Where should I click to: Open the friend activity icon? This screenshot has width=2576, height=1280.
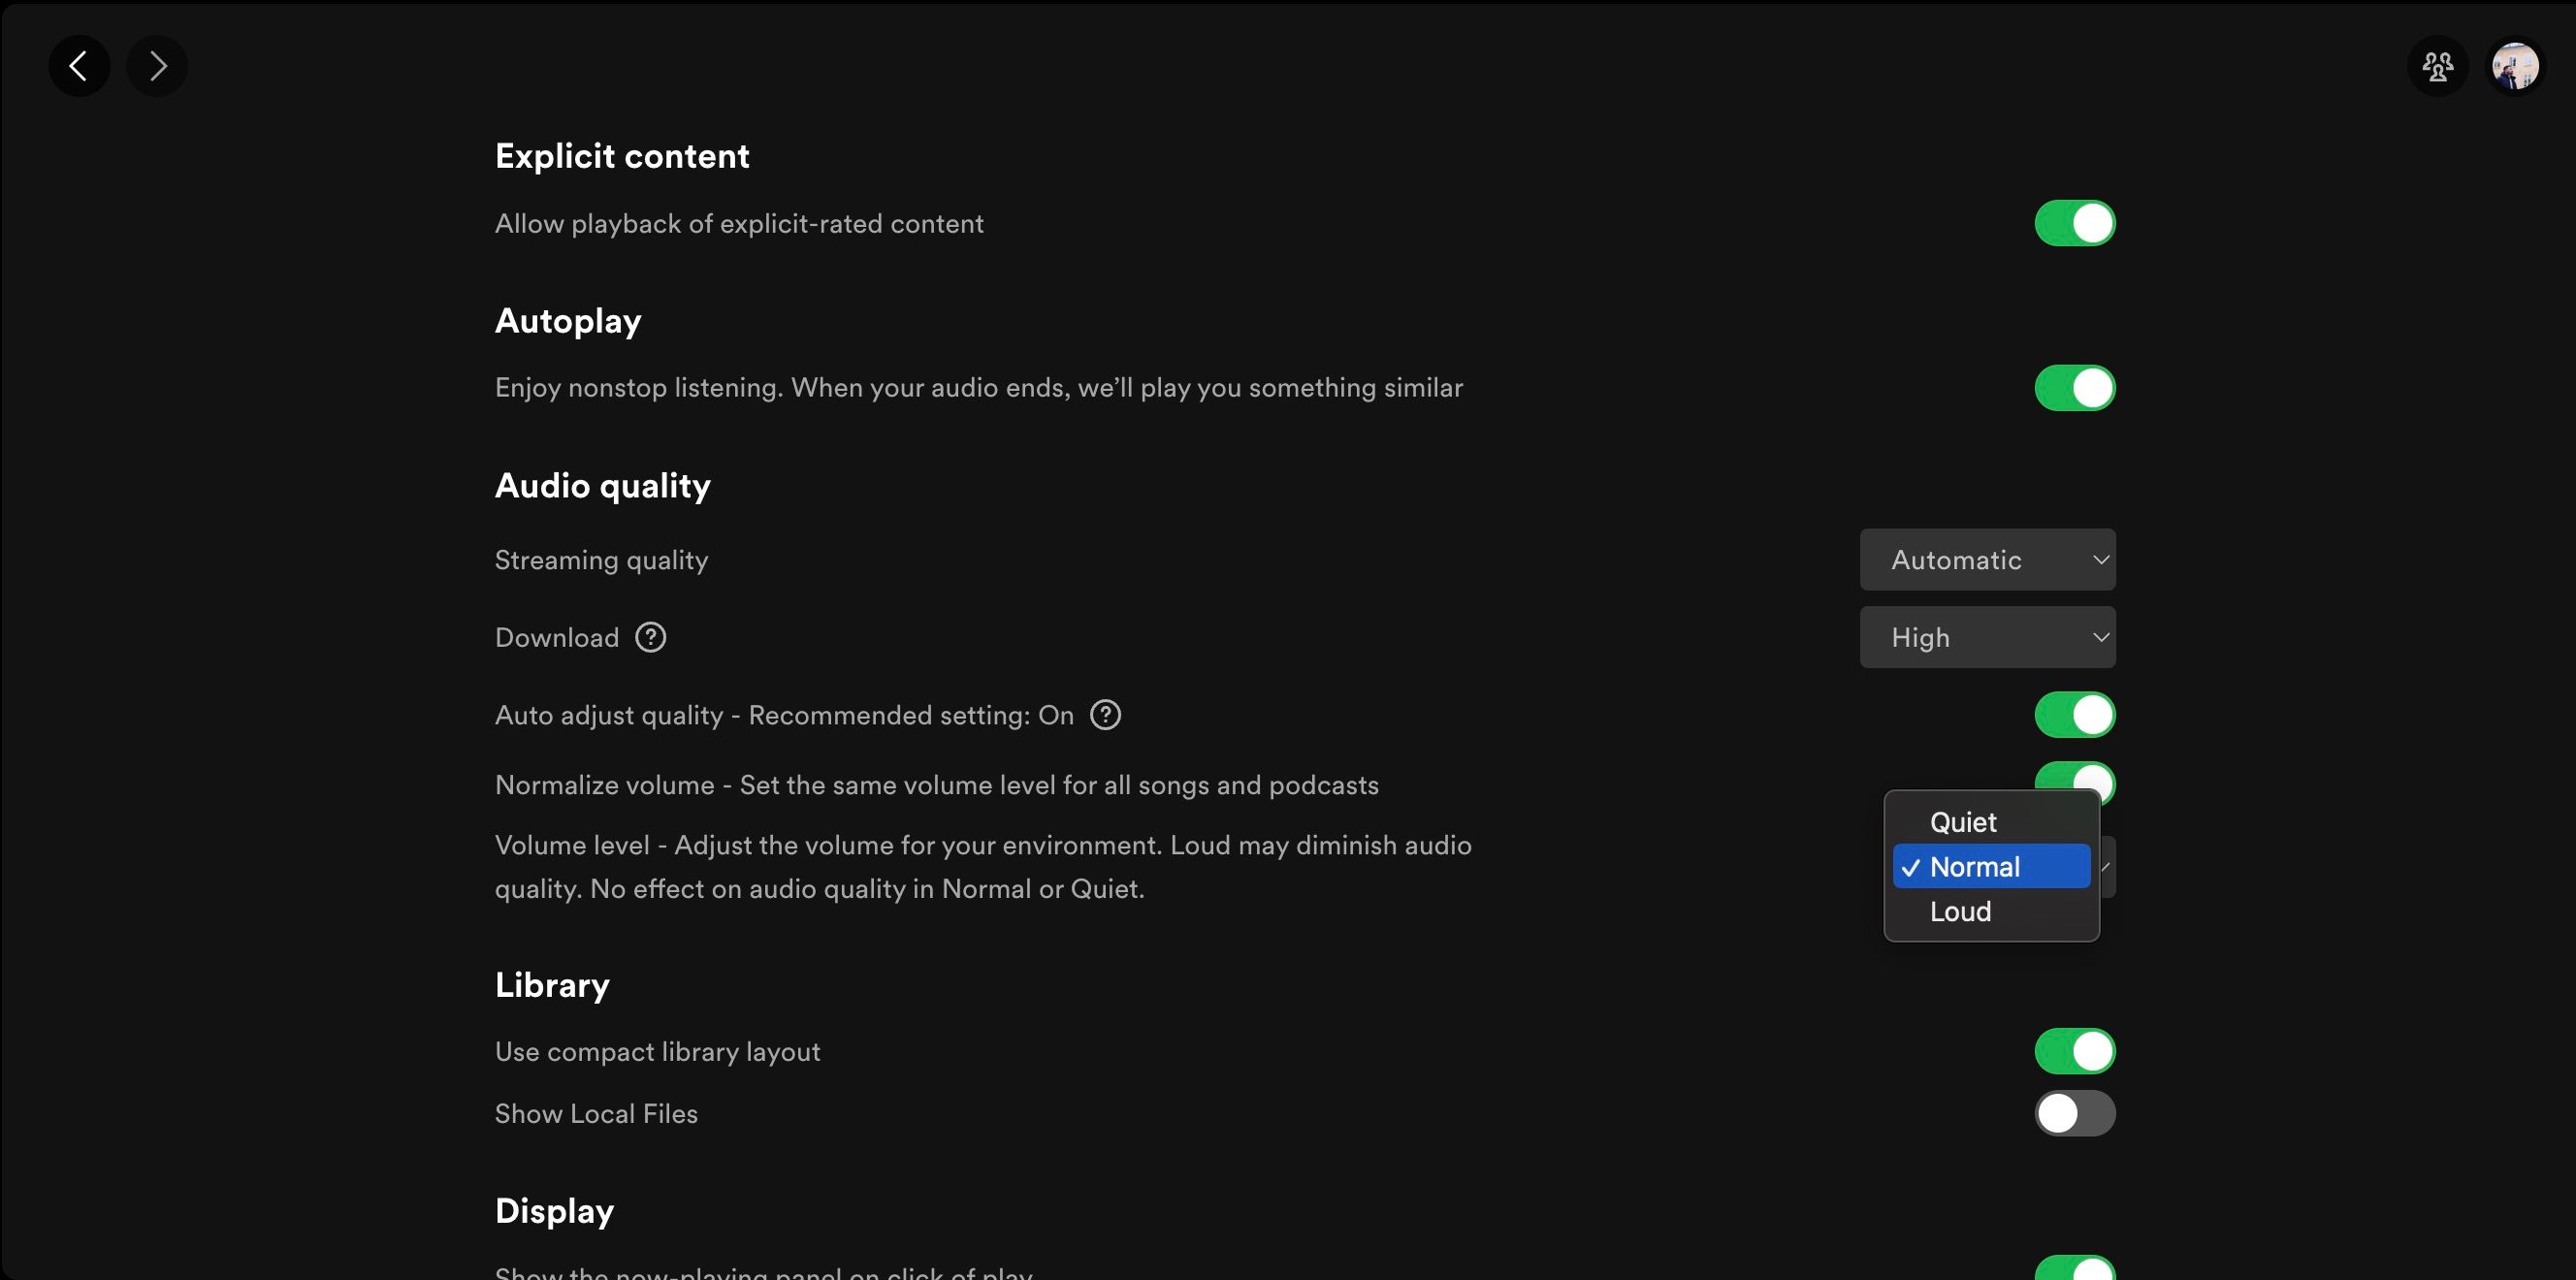[x=2437, y=66]
